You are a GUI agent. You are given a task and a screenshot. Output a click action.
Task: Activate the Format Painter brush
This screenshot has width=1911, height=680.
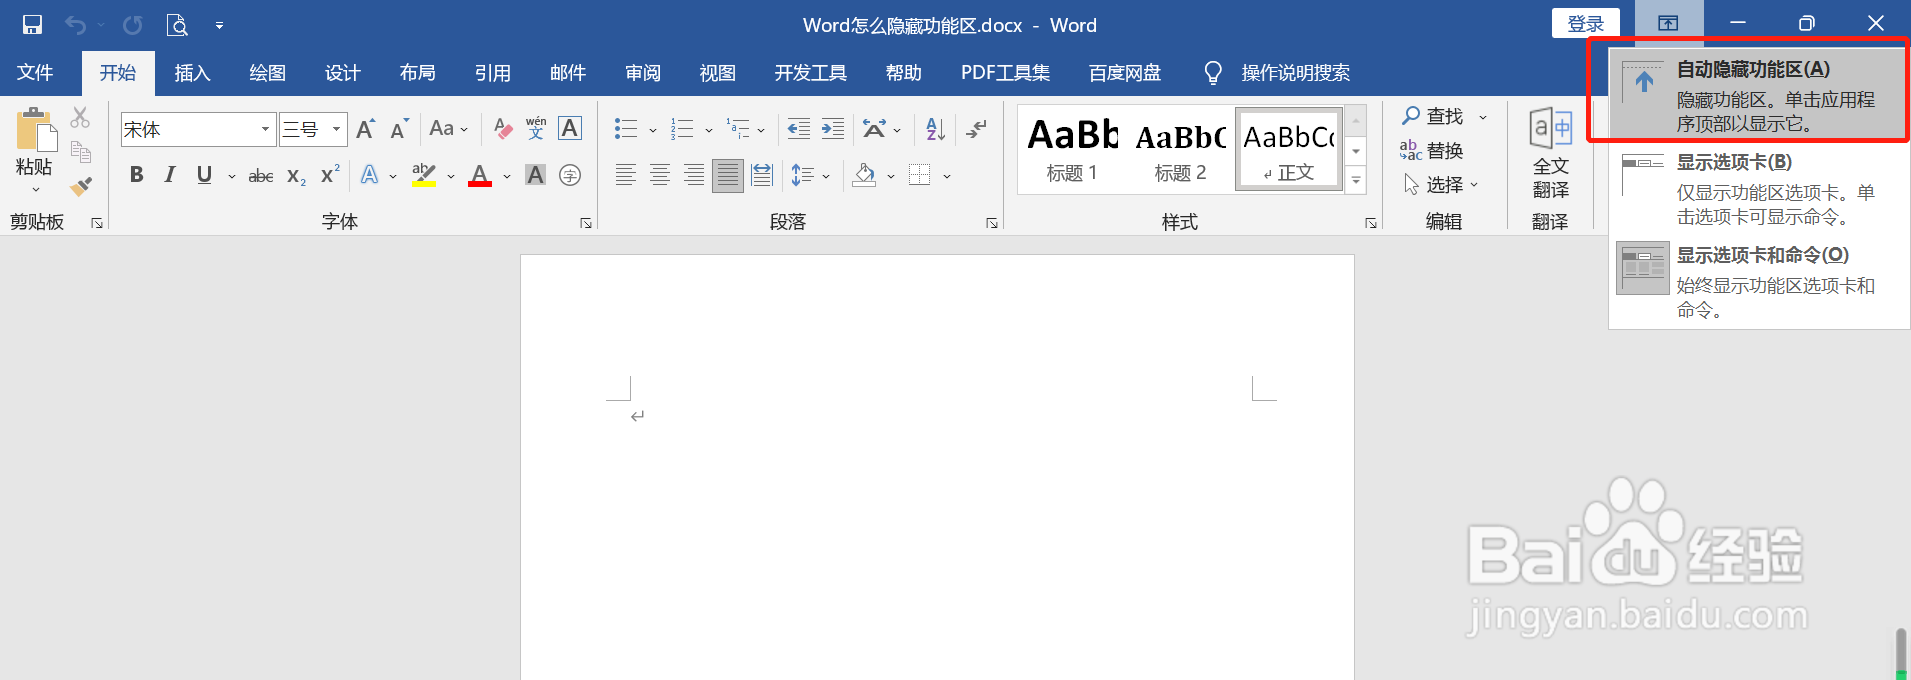pyautogui.click(x=81, y=187)
